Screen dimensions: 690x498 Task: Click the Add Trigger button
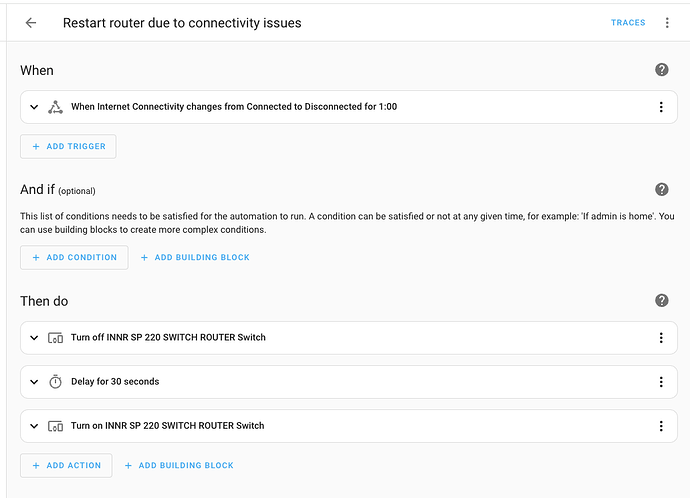coord(68,146)
